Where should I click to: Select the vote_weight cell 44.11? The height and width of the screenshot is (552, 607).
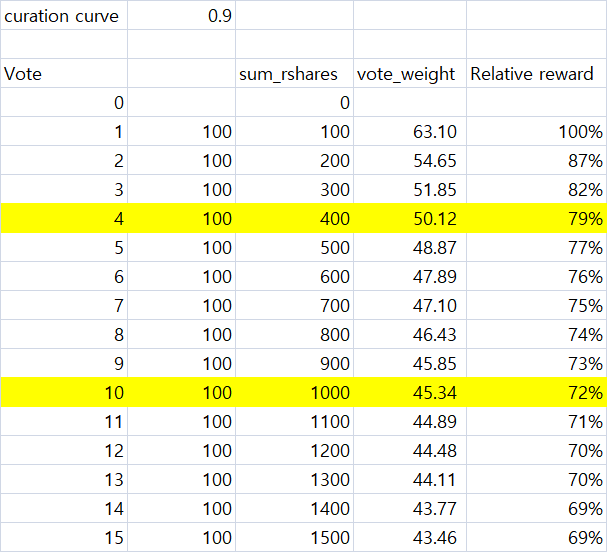(x=410, y=480)
